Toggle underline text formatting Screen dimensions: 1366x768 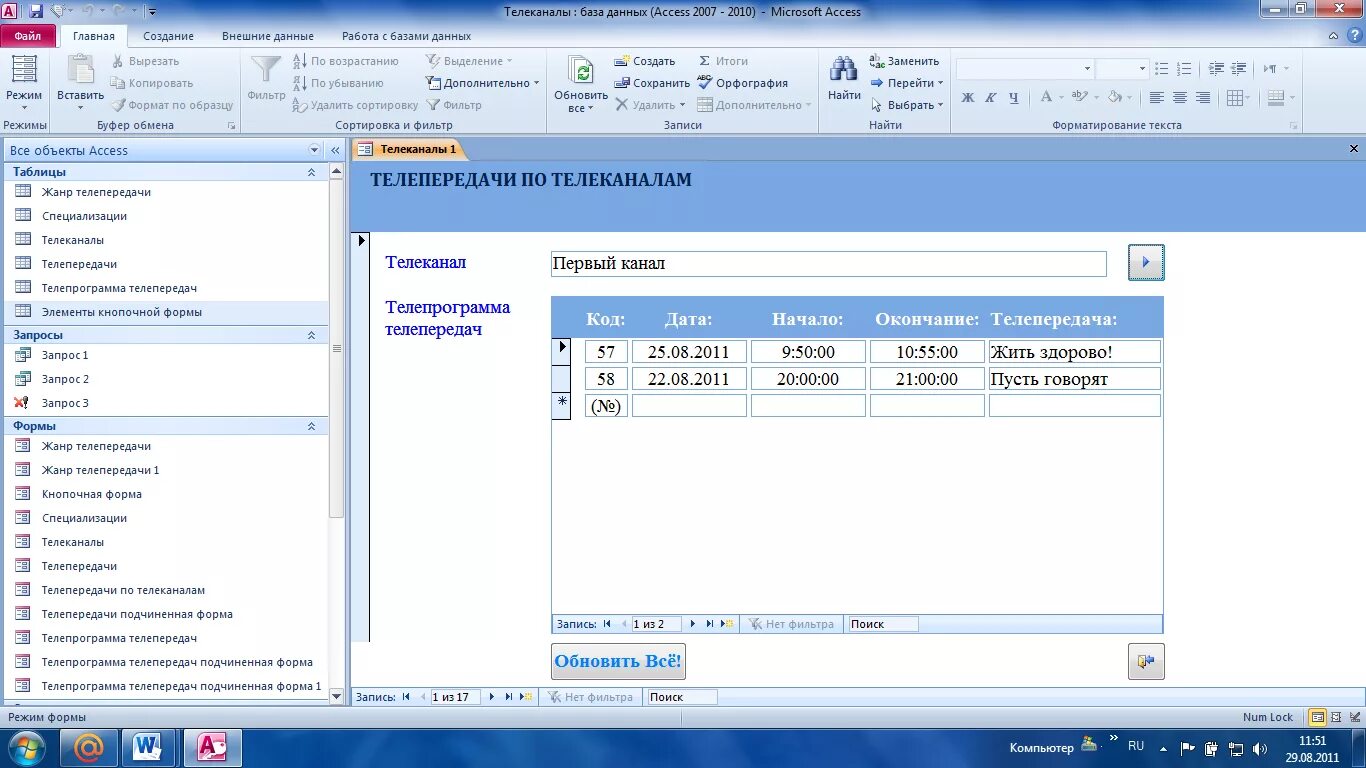(x=1014, y=98)
